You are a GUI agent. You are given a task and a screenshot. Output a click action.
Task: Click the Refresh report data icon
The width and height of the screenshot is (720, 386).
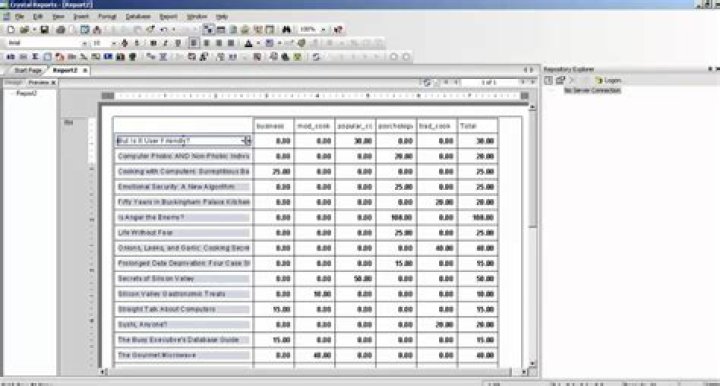point(316,57)
